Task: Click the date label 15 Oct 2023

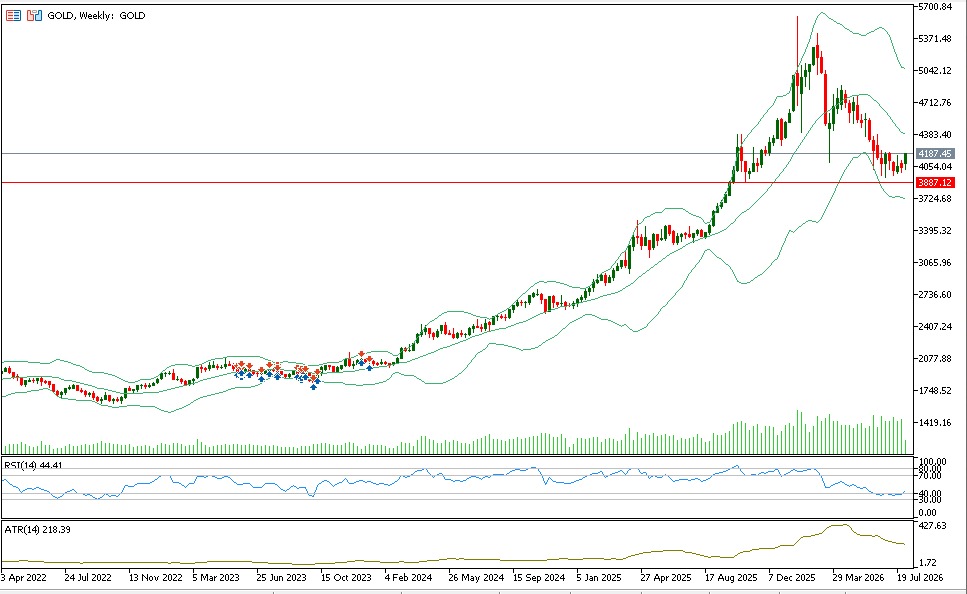Action: (x=346, y=578)
